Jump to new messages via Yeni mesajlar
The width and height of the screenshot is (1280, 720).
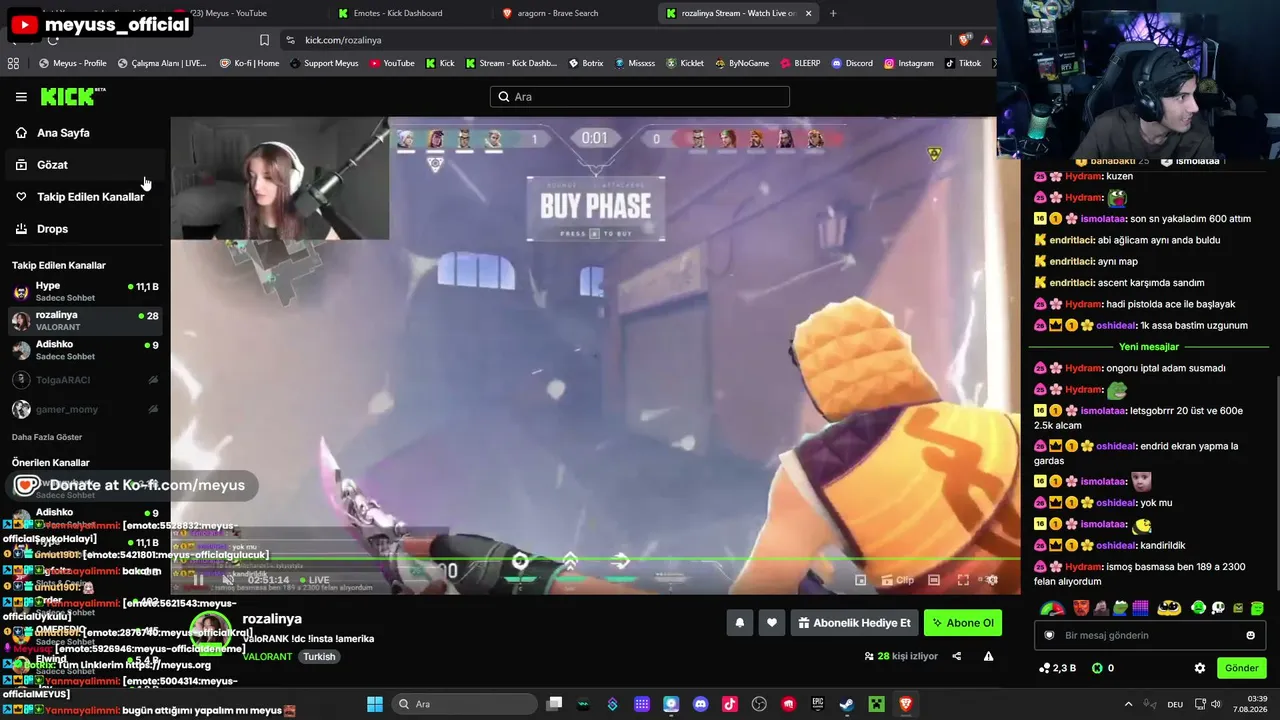[x=1149, y=347]
